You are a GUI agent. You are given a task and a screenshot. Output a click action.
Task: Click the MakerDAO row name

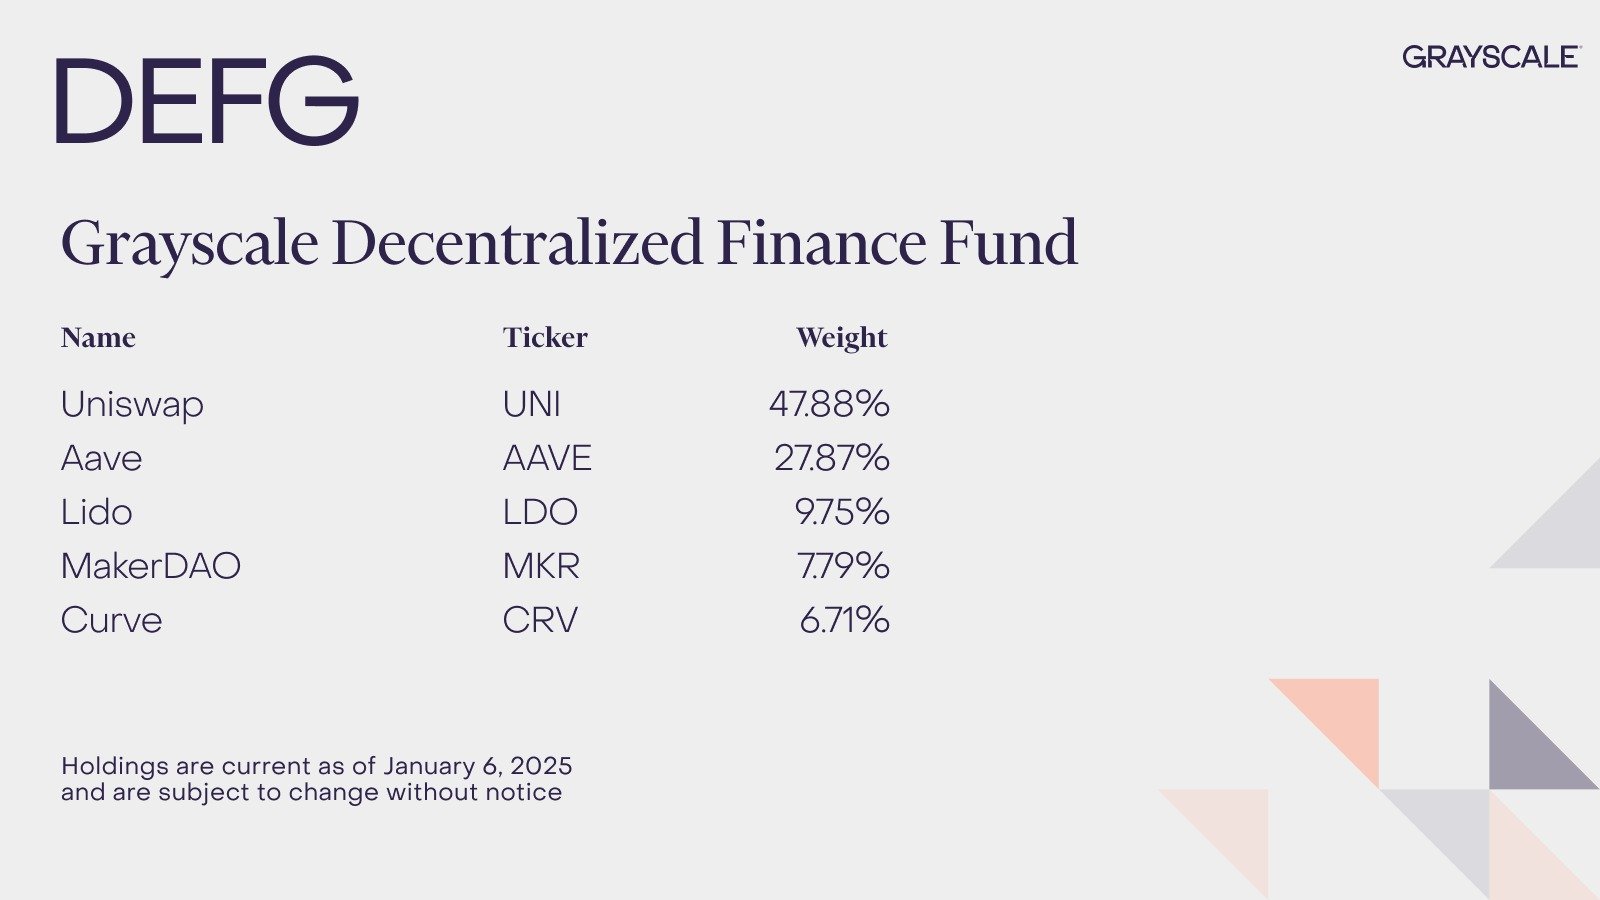pyautogui.click(x=150, y=566)
